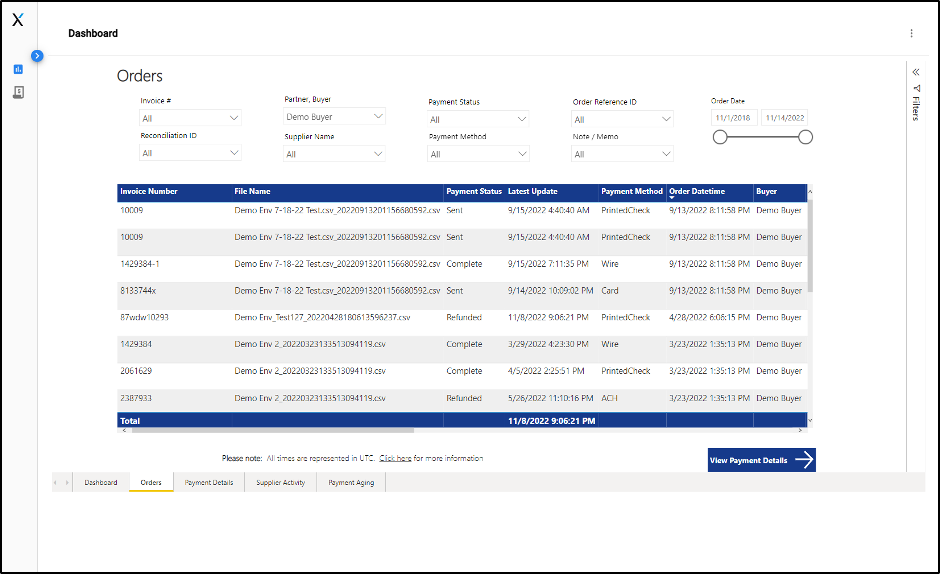The image size is (940, 574).
Task: Select invoice number 1429384 cell
Action: coord(136,344)
